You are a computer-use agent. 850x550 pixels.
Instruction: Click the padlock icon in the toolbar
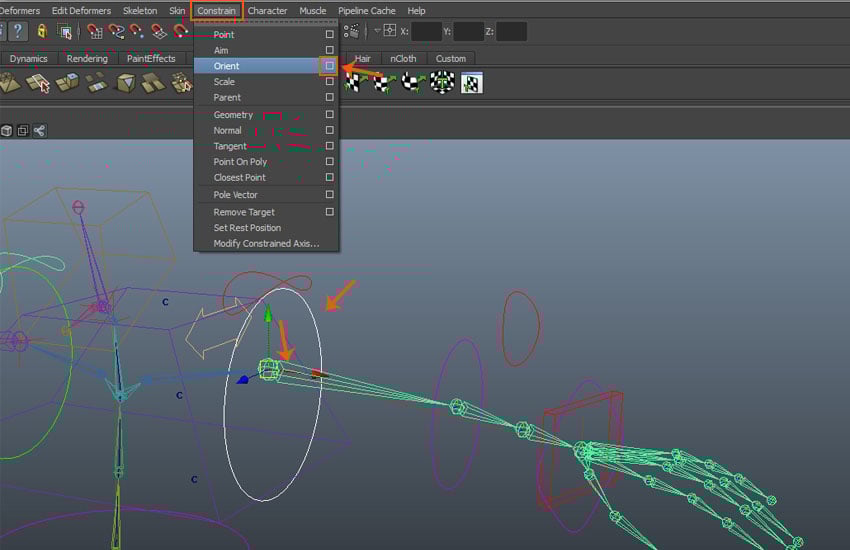pyautogui.click(x=42, y=31)
